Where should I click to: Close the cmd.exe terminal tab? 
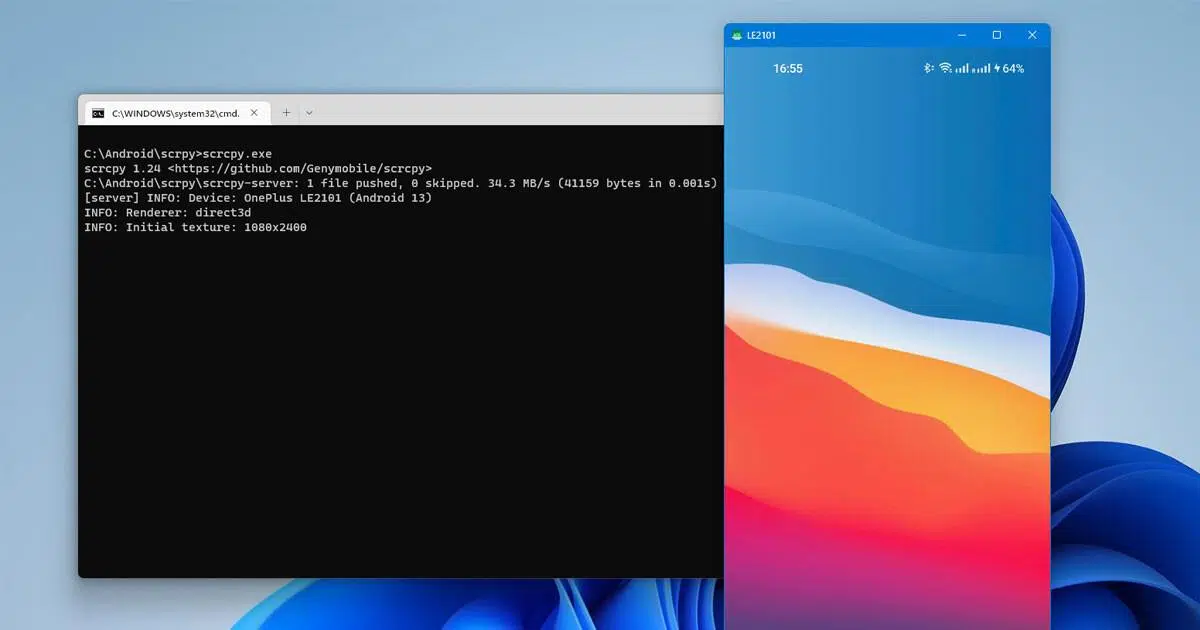tap(254, 113)
